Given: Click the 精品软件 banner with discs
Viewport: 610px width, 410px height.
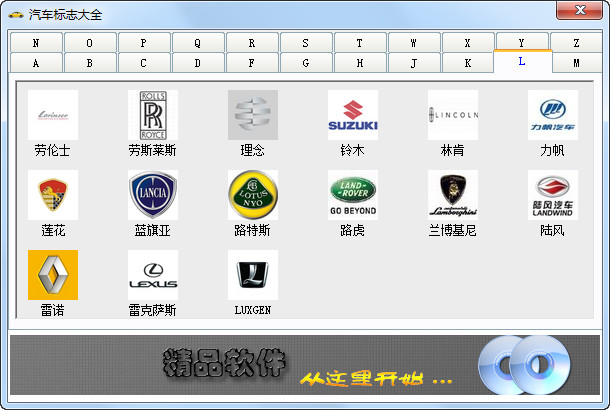Looking at the screenshot, I should [305, 365].
